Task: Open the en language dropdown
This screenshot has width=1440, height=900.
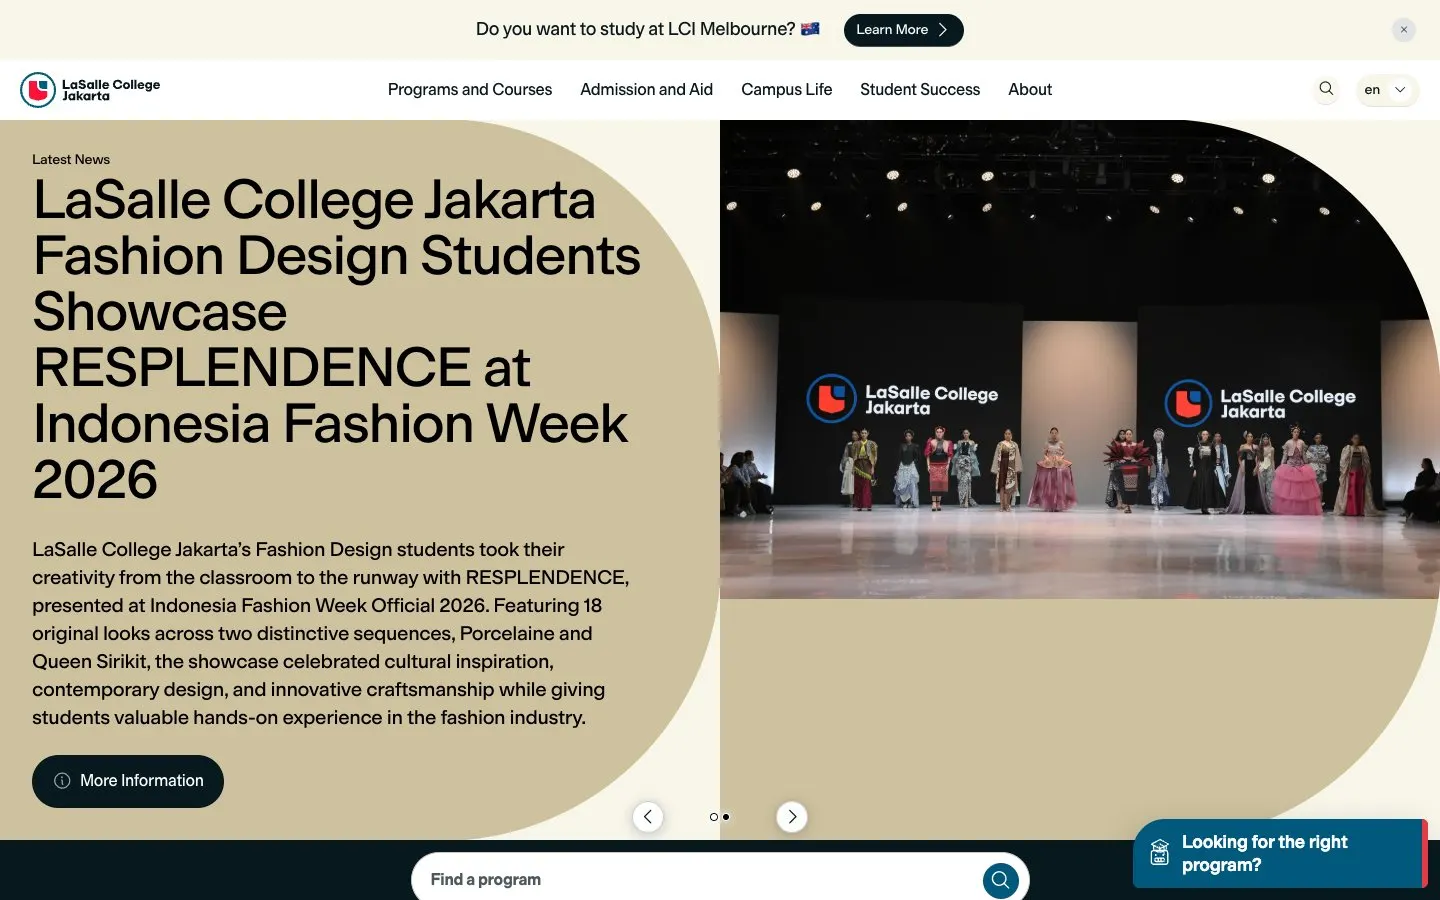Action: point(1387,90)
